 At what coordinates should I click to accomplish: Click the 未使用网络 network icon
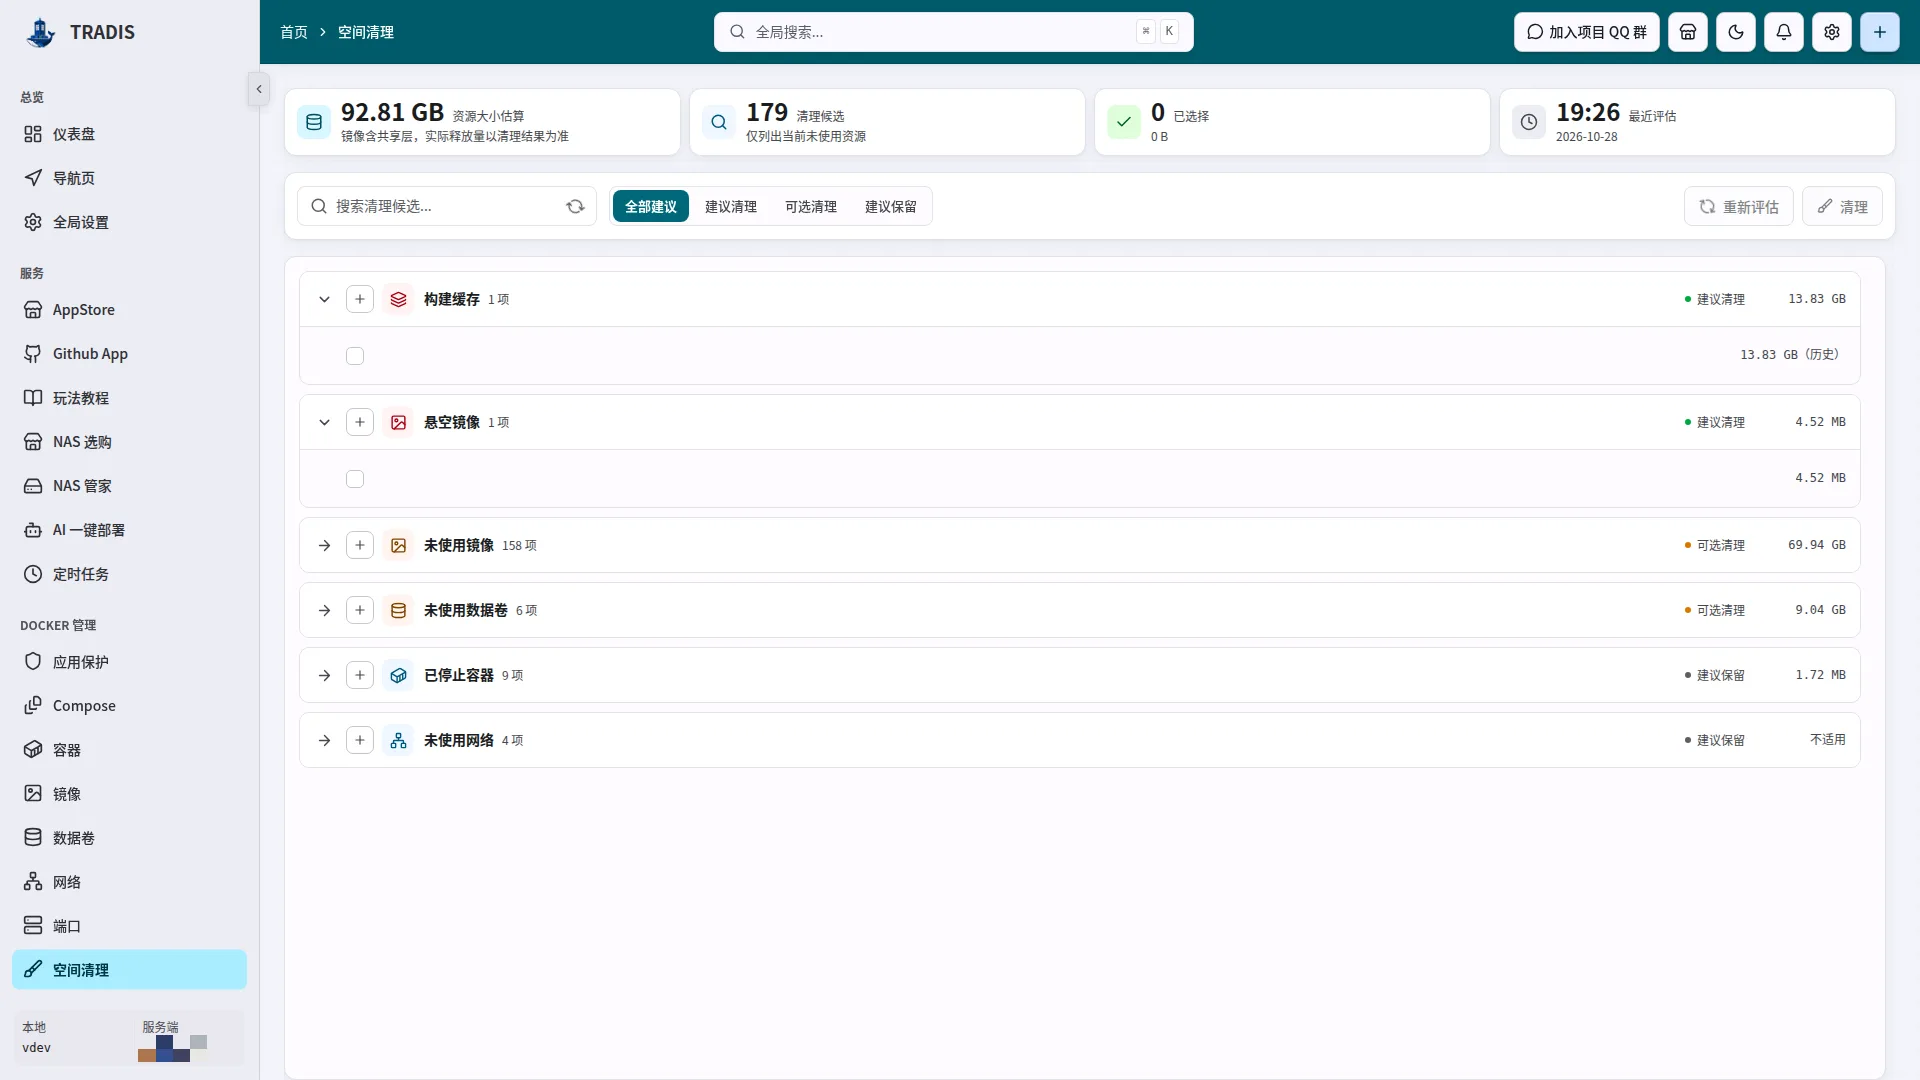[398, 740]
